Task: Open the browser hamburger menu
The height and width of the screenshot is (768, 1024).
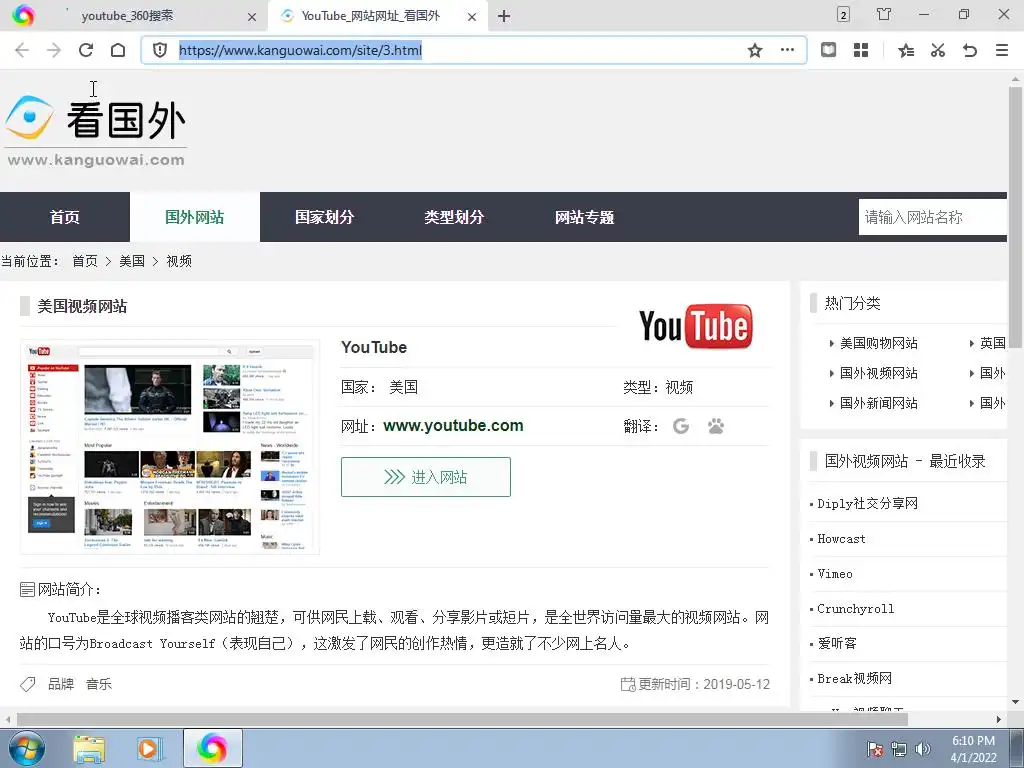Action: click(1002, 50)
